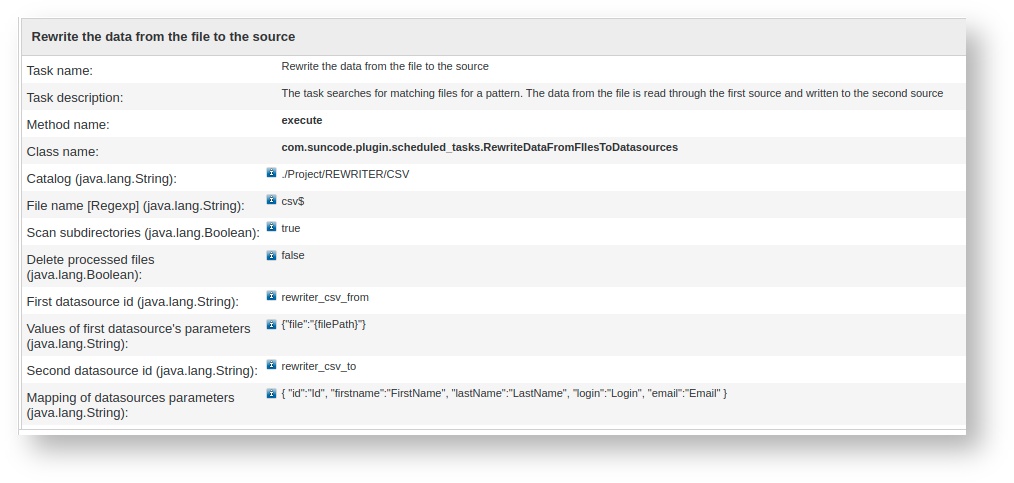The height and width of the screenshot is (483, 1014).
Task: Select the ./Project/REWRITER/CSV catalog value
Action: click(345, 174)
